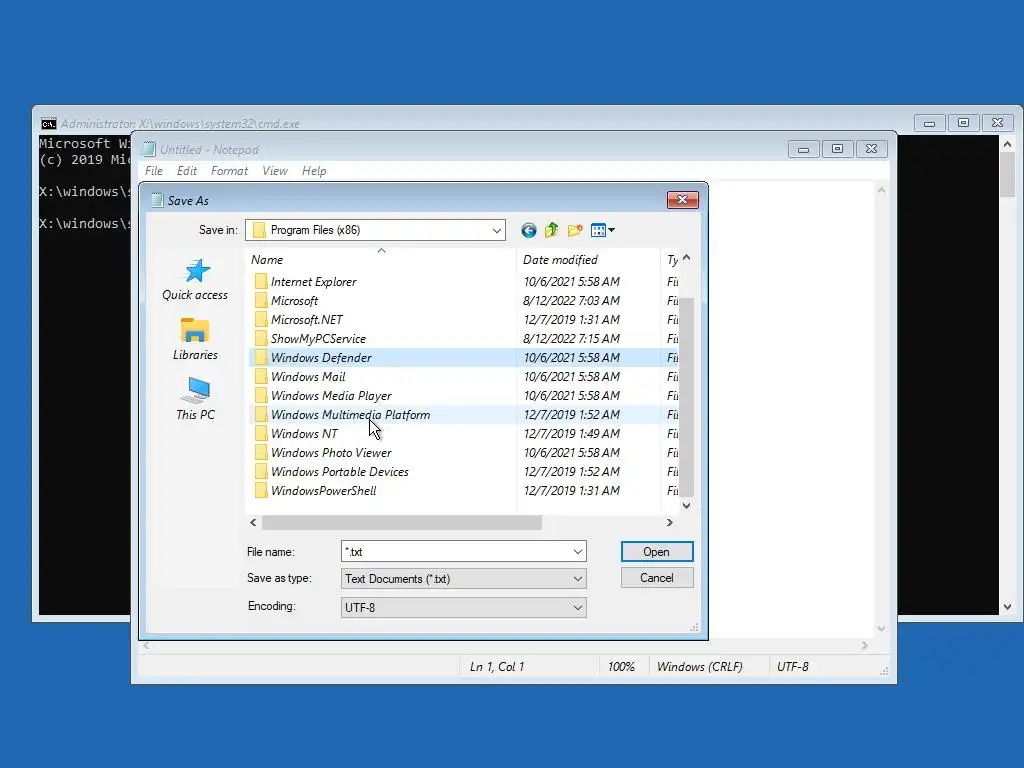Viewport: 1024px width, 768px height.
Task: Click the Notepad title bar icon
Action: coord(149,150)
